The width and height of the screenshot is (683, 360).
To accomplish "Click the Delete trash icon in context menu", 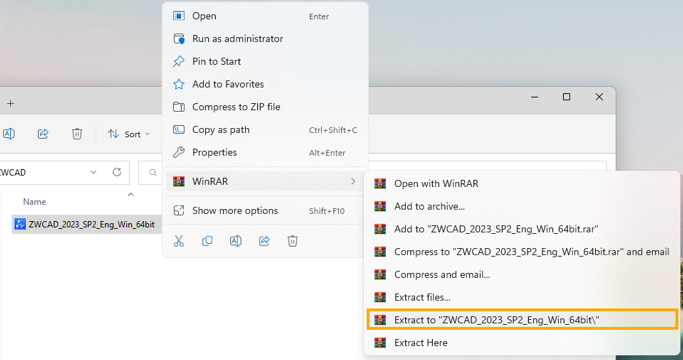I will tap(293, 241).
